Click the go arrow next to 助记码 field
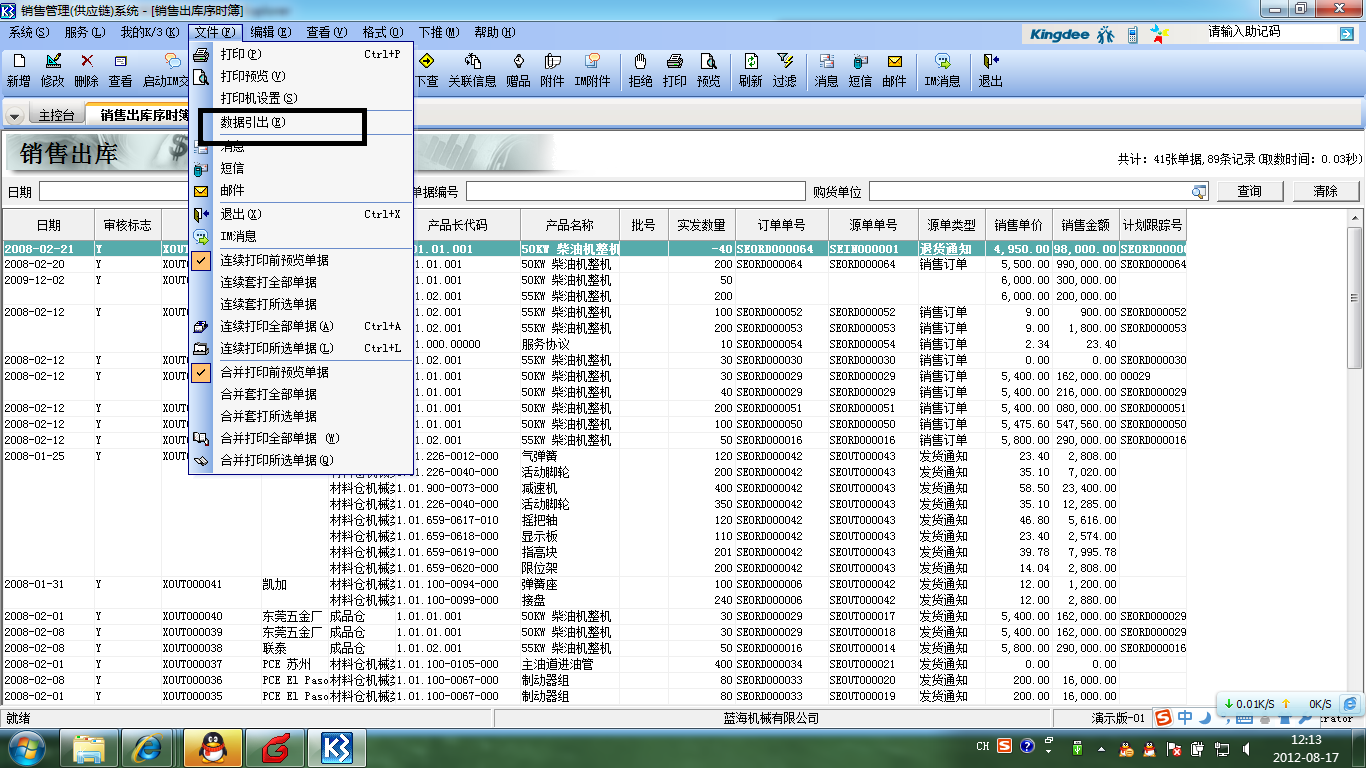 [x=1346, y=34]
